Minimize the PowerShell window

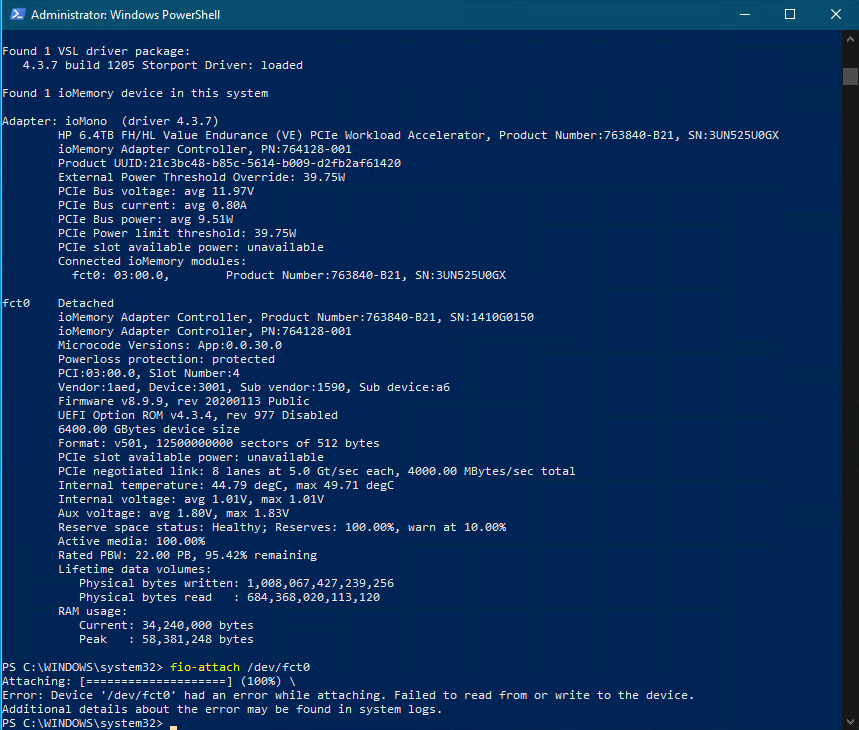743,15
